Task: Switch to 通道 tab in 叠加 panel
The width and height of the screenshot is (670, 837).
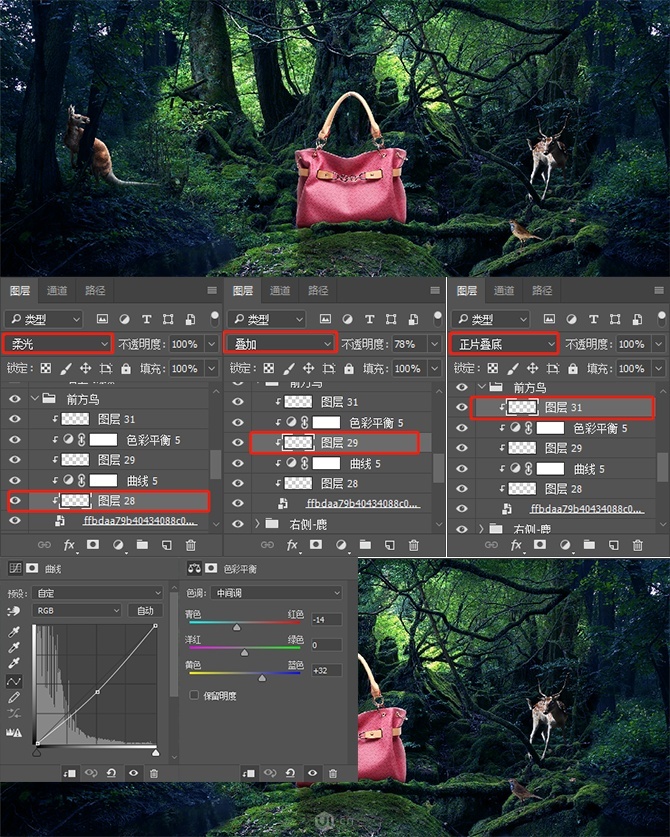Action: click(x=280, y=290)
